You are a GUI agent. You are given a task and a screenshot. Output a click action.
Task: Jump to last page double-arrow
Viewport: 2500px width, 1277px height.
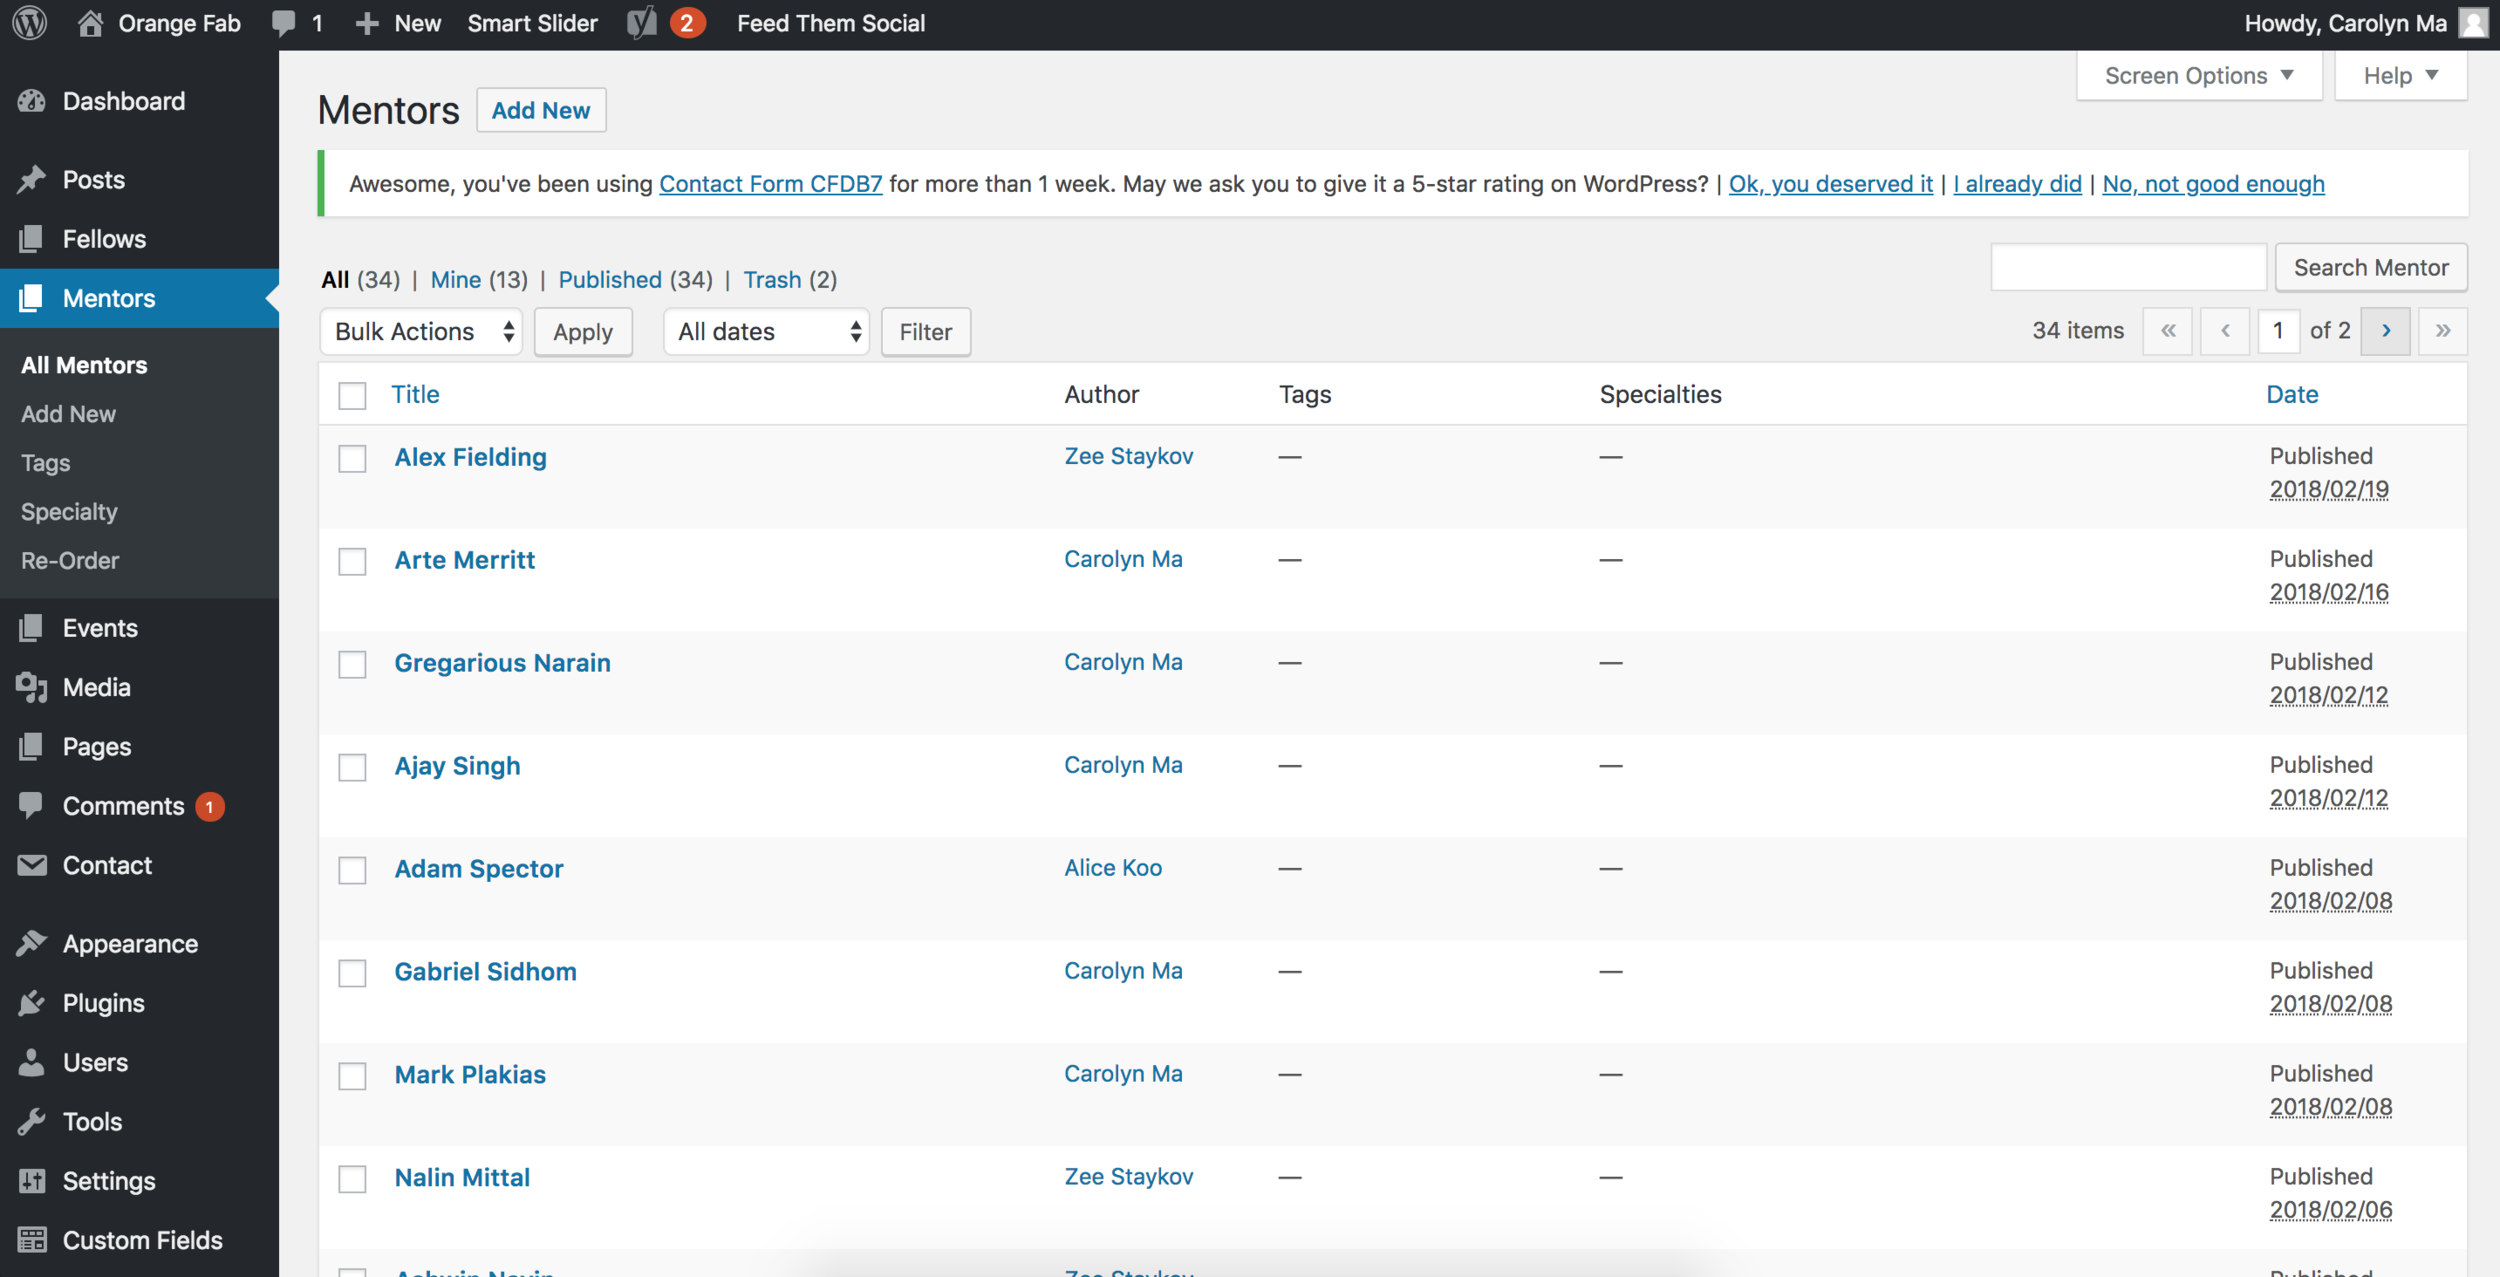pos(2443,331)
